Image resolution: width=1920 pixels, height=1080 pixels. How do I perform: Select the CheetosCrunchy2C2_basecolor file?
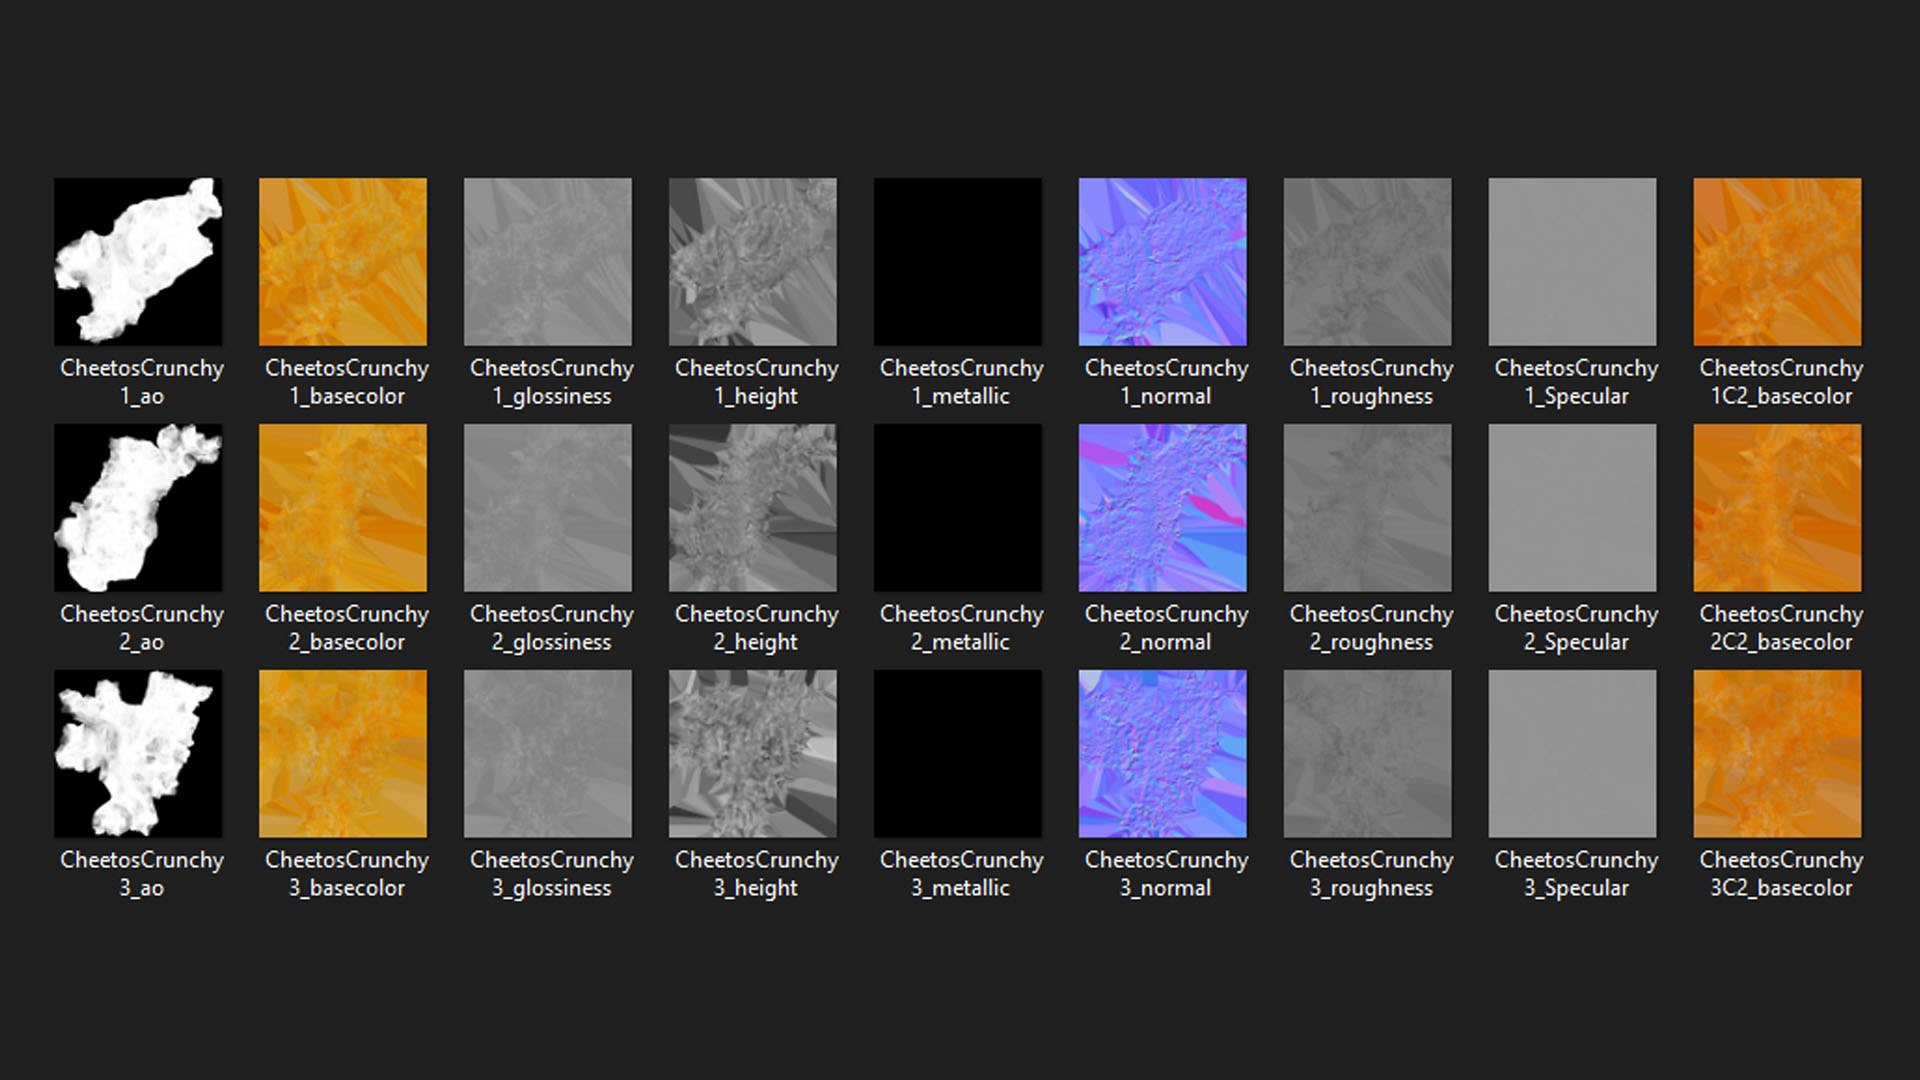click(x=1777, y=508)
